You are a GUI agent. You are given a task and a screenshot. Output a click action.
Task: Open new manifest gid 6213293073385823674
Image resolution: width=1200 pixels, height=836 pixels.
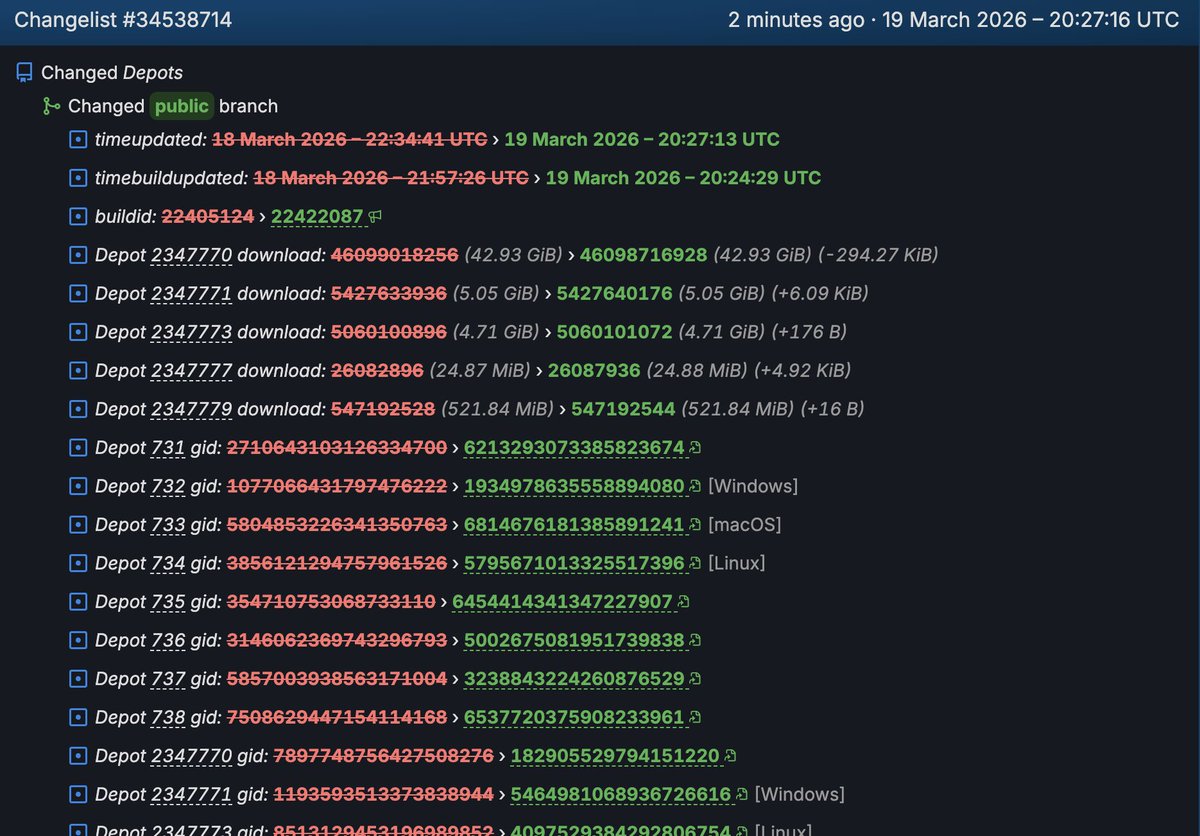click(x=574, y=447)
